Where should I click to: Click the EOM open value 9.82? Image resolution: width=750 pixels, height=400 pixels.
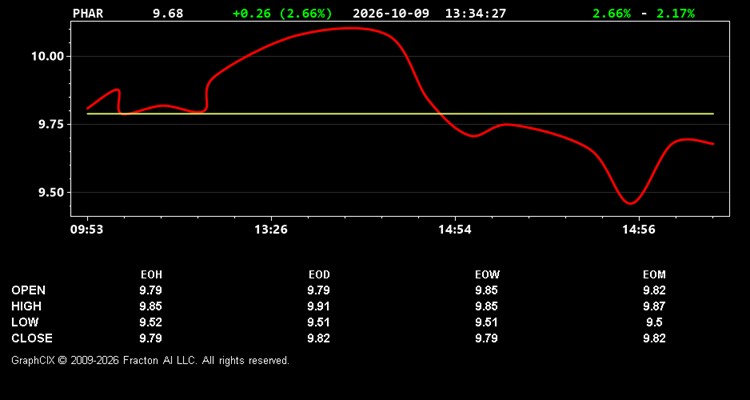click(654, 290)
